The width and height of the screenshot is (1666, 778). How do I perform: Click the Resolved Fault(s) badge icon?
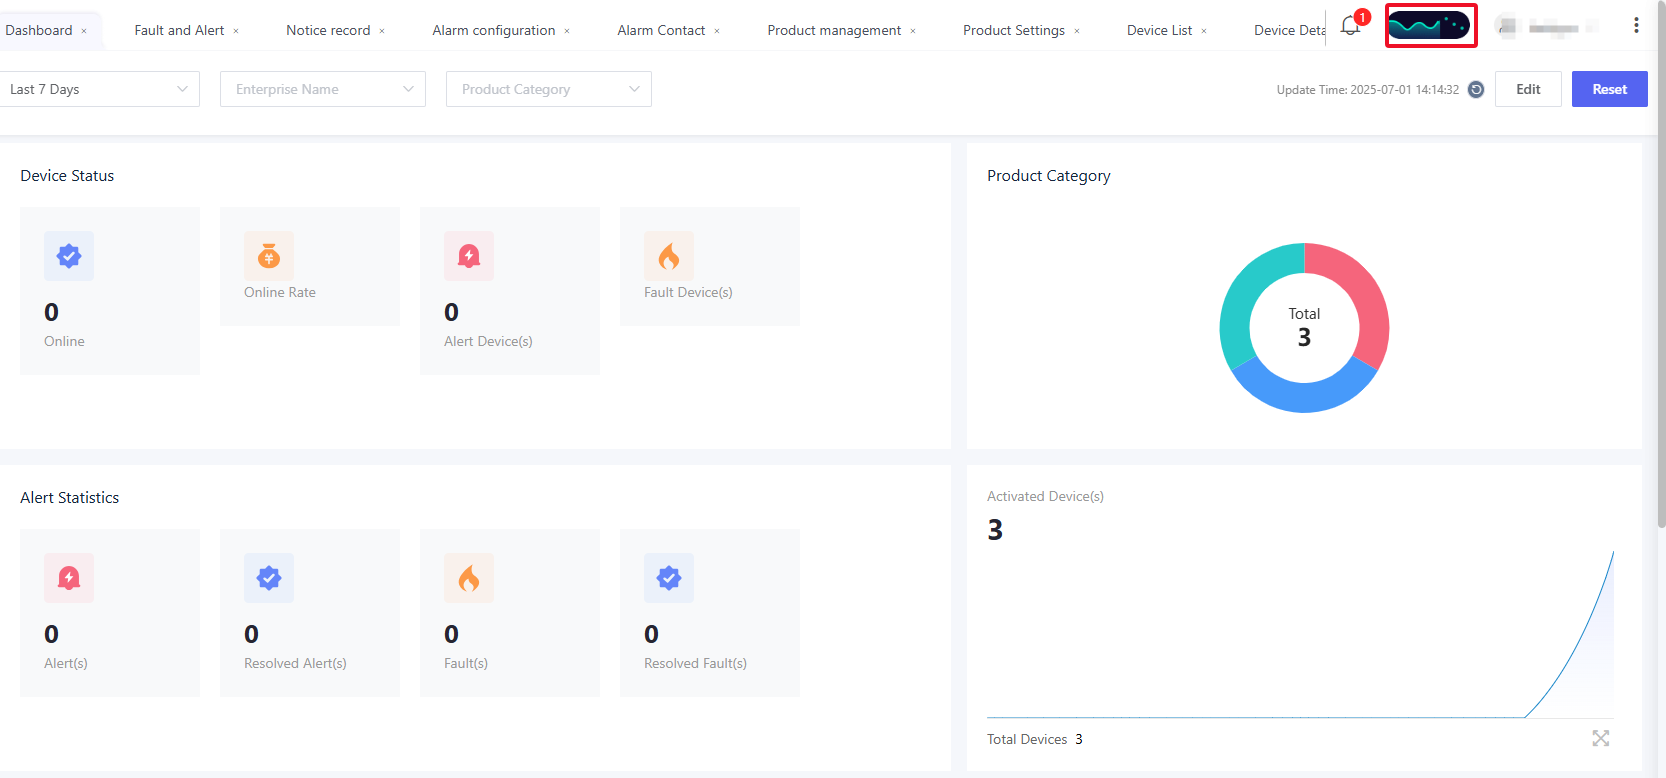point(669,578)
